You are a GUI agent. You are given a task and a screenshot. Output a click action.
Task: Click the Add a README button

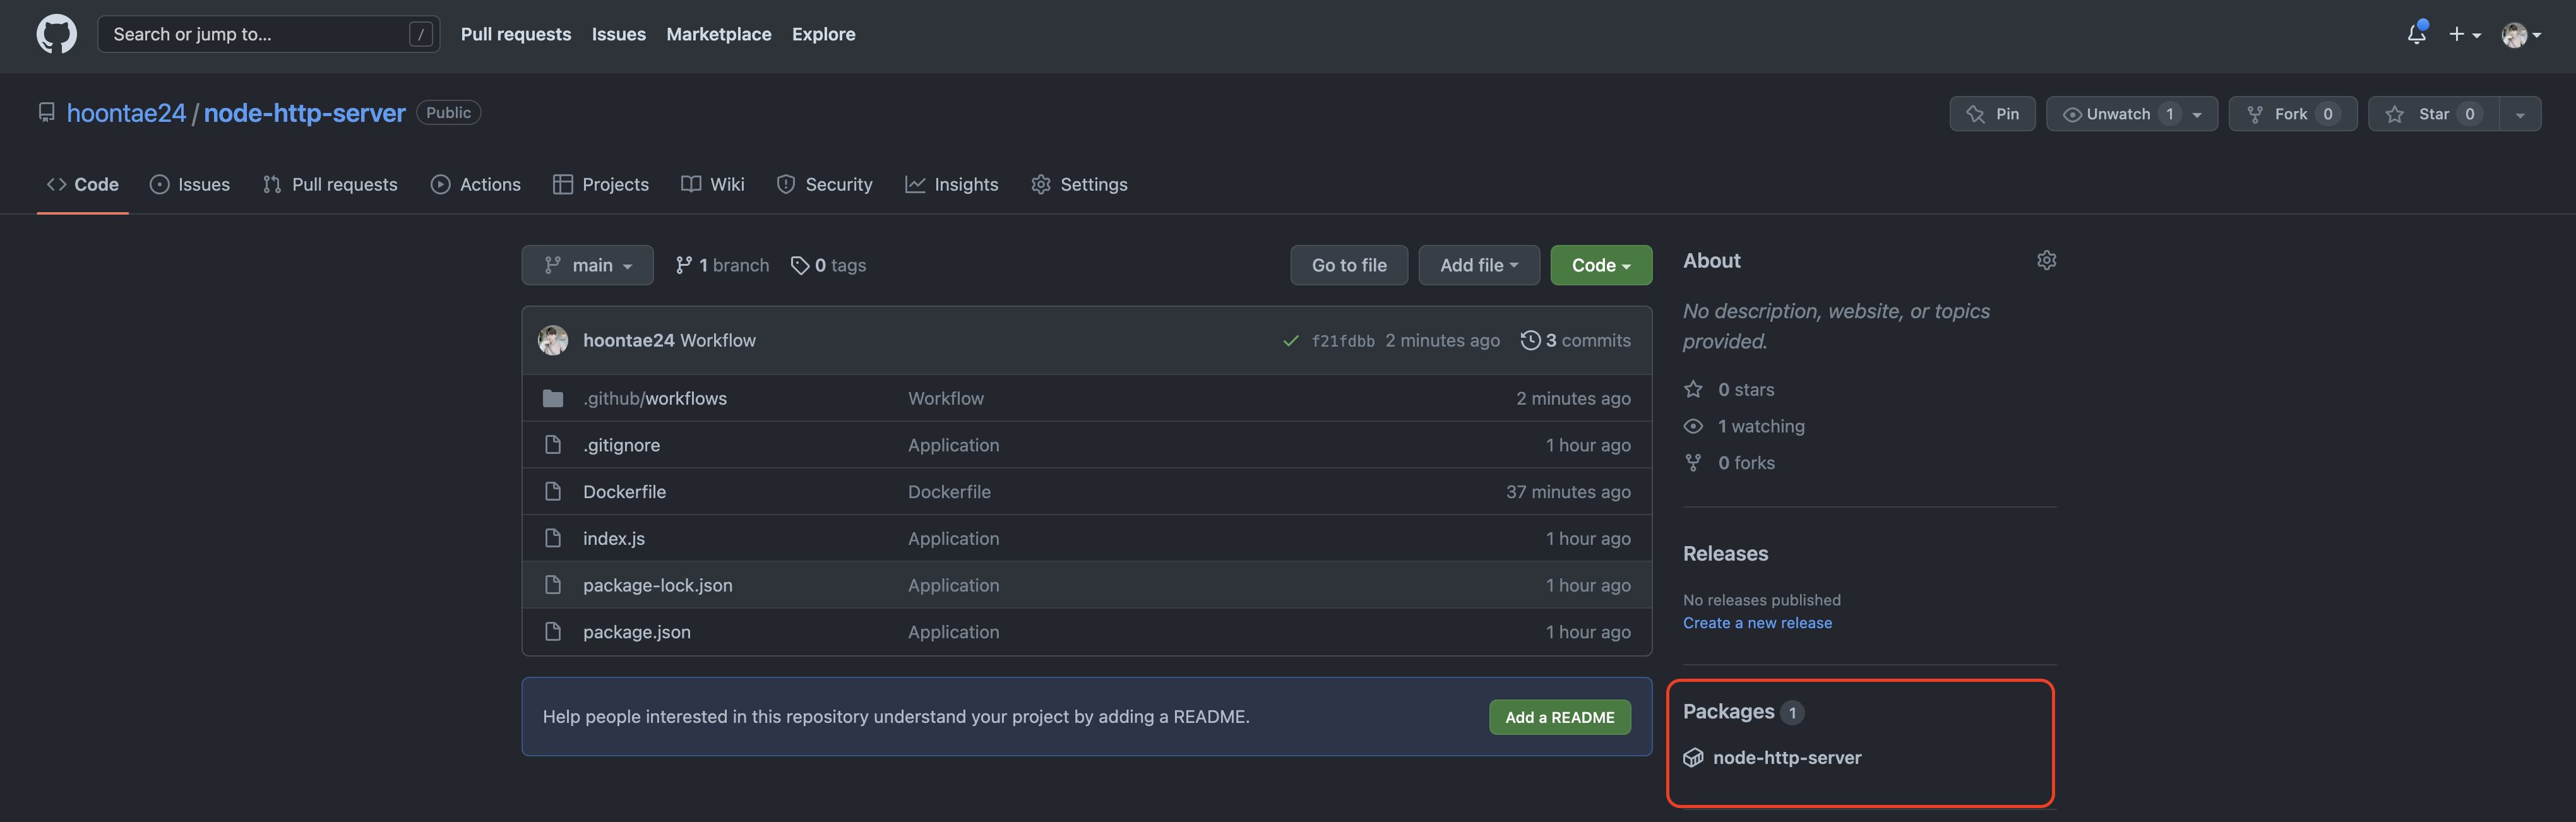tap(1560, 717)
